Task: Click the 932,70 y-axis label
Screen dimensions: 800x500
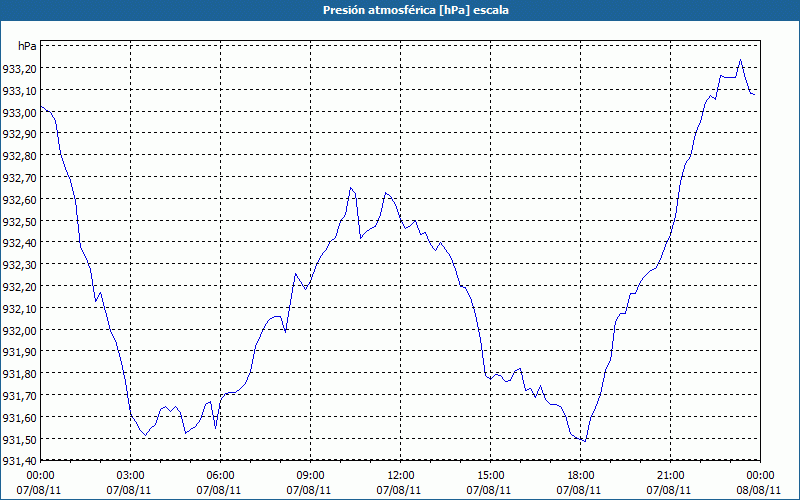Action: pyautogui.click(x=19, y=178)
